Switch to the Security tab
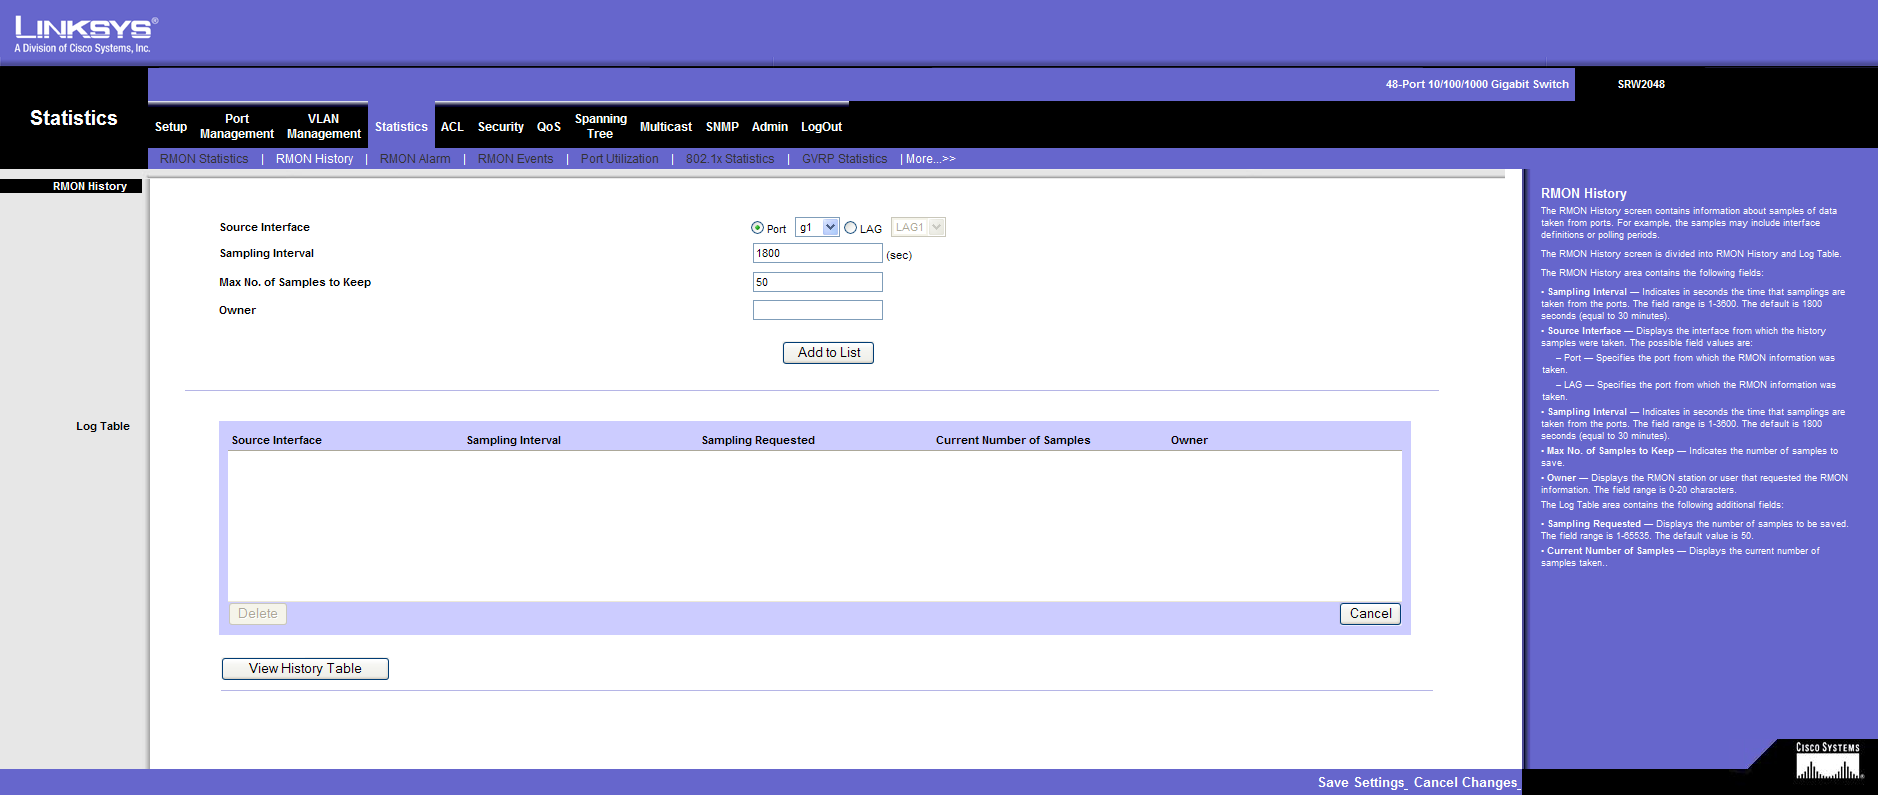The image size is (1878, 795). tap(500, 127)
